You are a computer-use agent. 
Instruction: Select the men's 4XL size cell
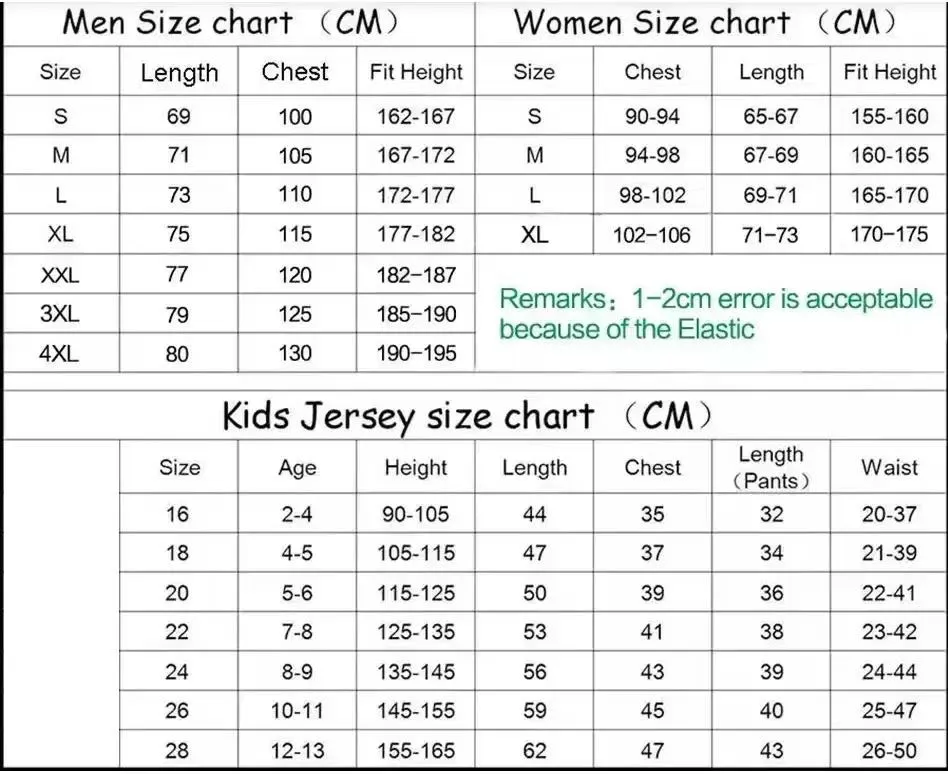click(59, 353)
